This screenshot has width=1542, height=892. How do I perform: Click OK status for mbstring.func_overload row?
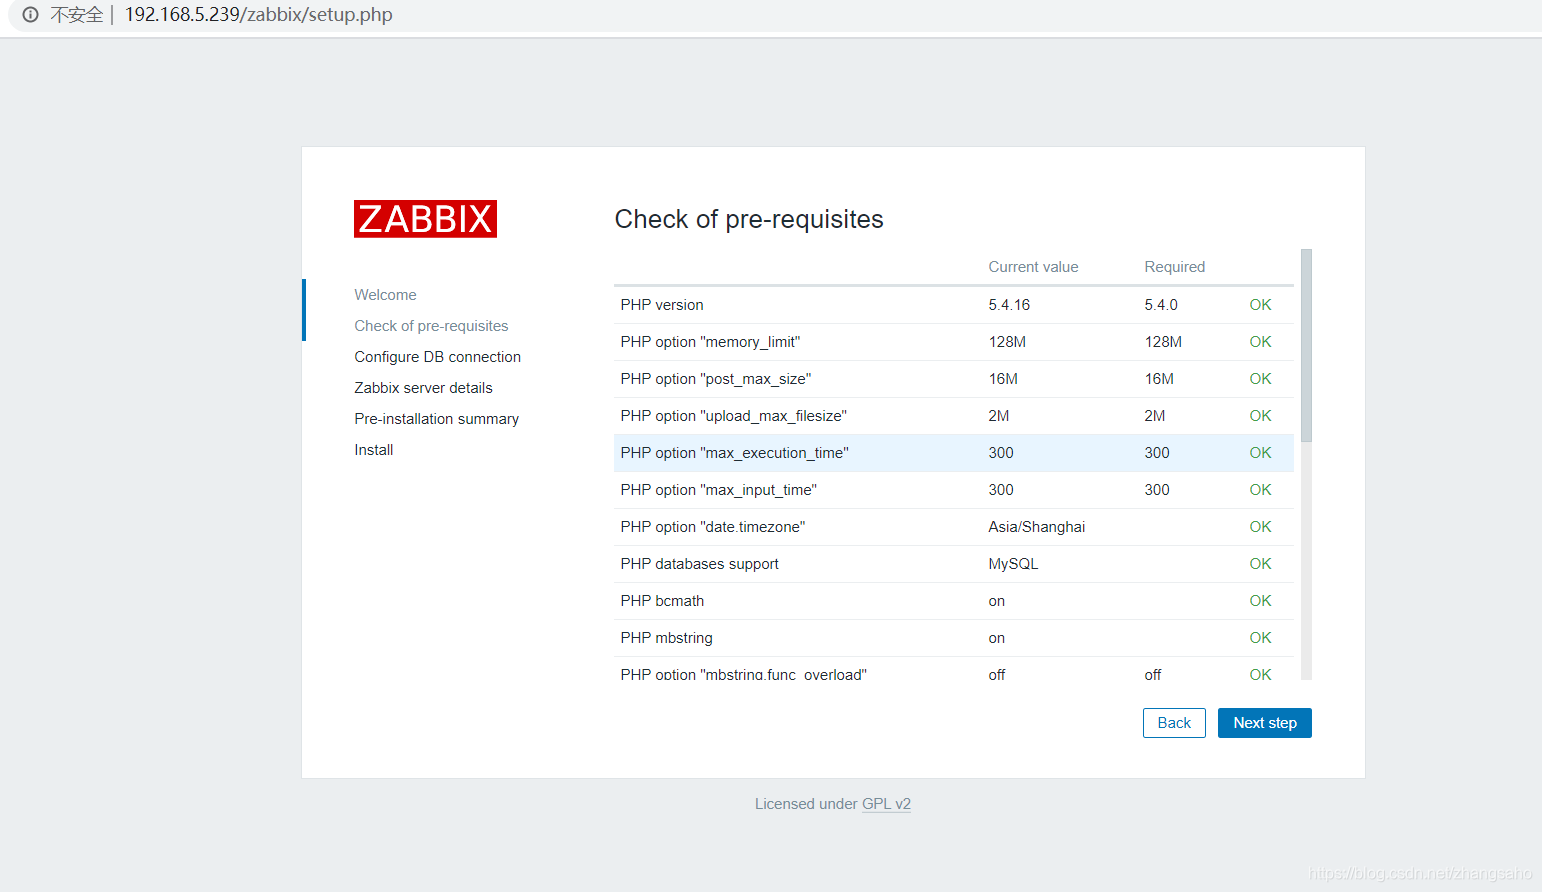coord(1260,674)
